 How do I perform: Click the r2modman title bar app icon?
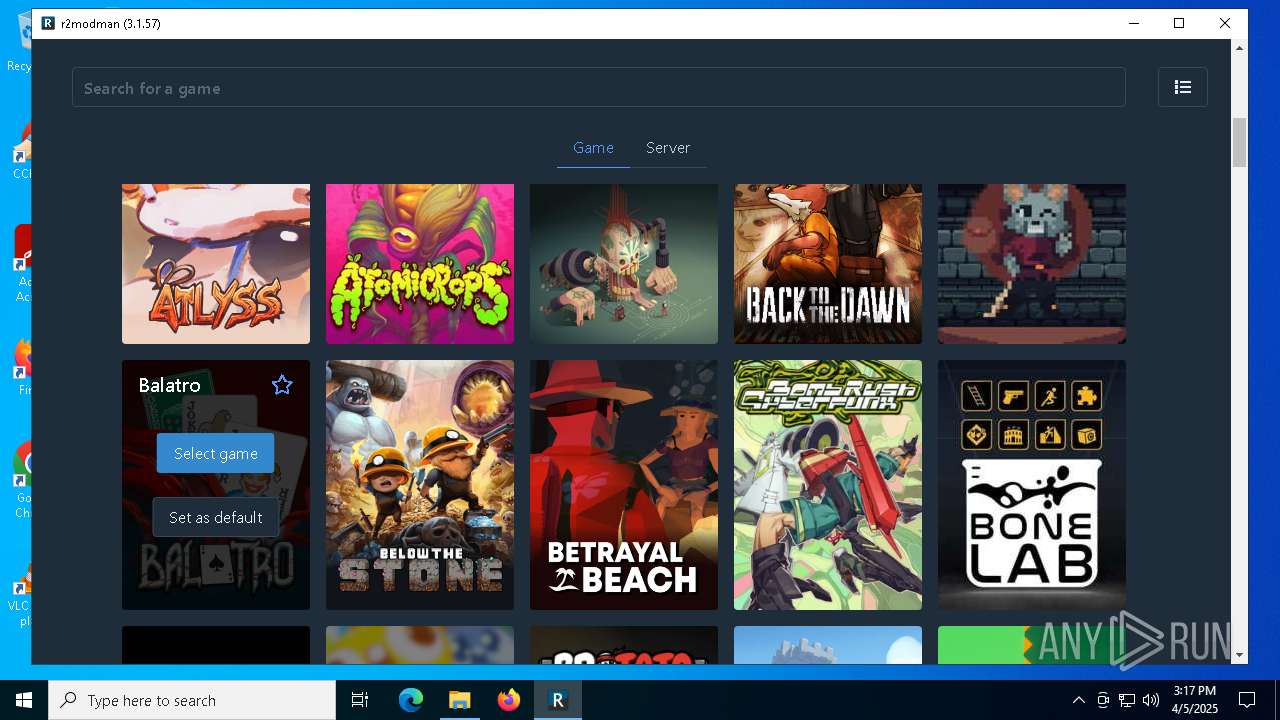(48, 23)
